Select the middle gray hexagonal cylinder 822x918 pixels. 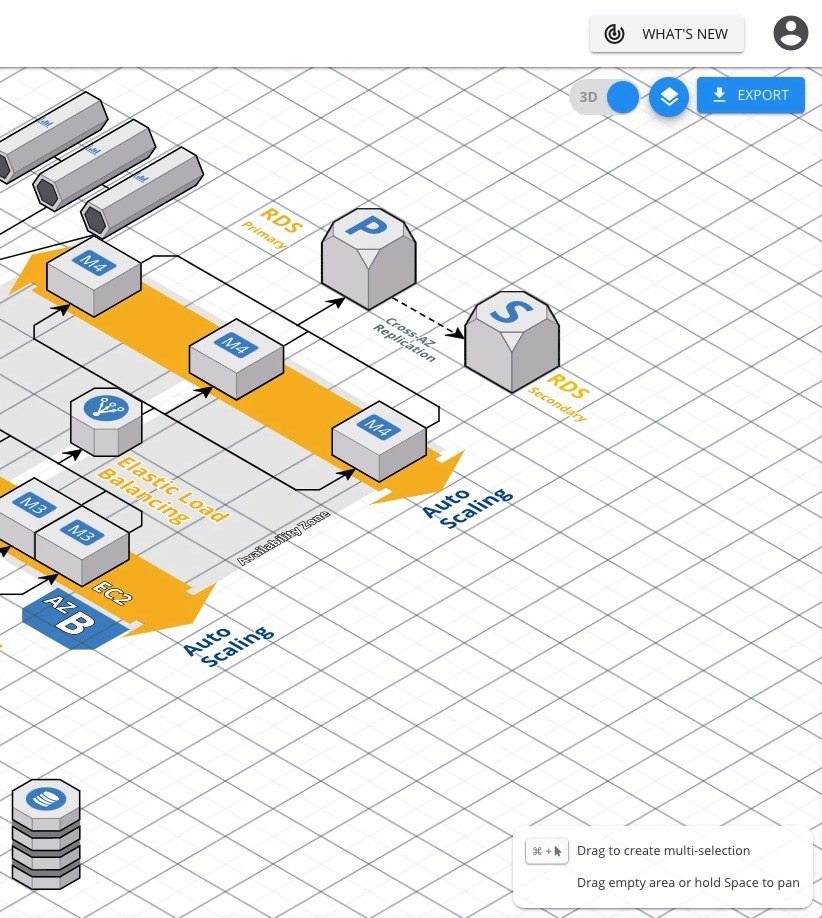tap(94, 165)
